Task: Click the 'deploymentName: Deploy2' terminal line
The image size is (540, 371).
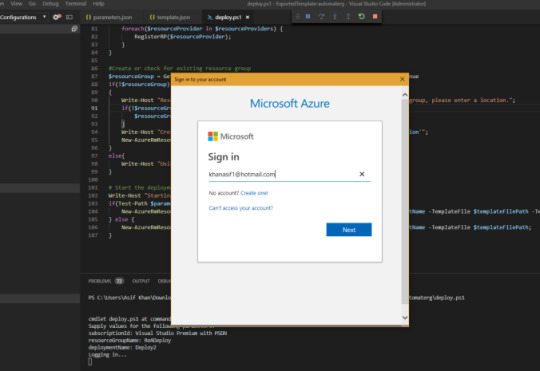Action: [x=122, y=348]
